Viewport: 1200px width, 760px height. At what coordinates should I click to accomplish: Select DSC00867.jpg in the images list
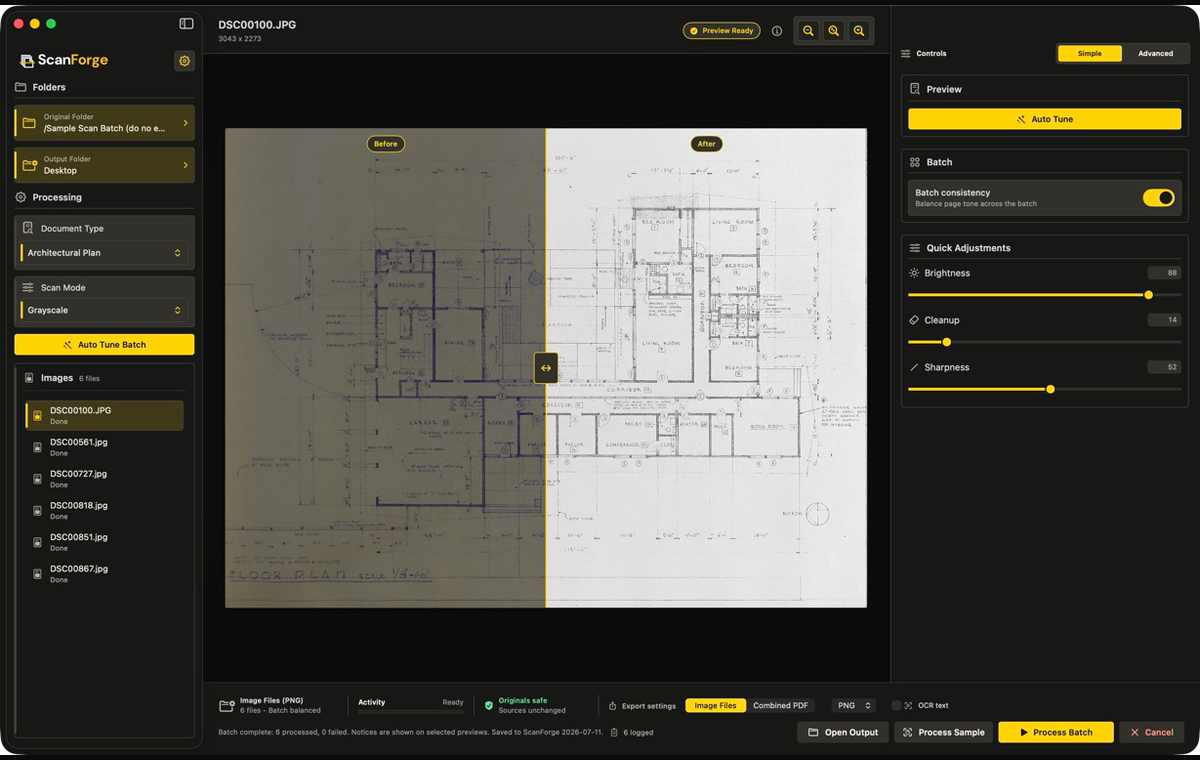(x=104, y=574)
